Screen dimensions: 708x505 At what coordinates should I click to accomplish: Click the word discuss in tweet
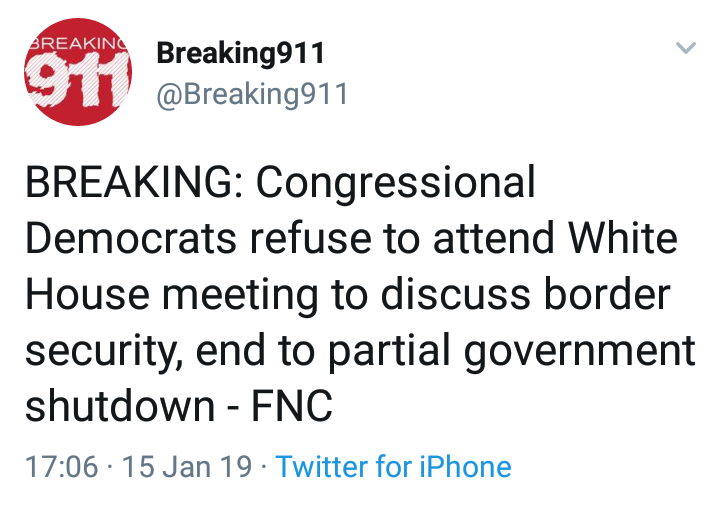click(x=456, y=294)
